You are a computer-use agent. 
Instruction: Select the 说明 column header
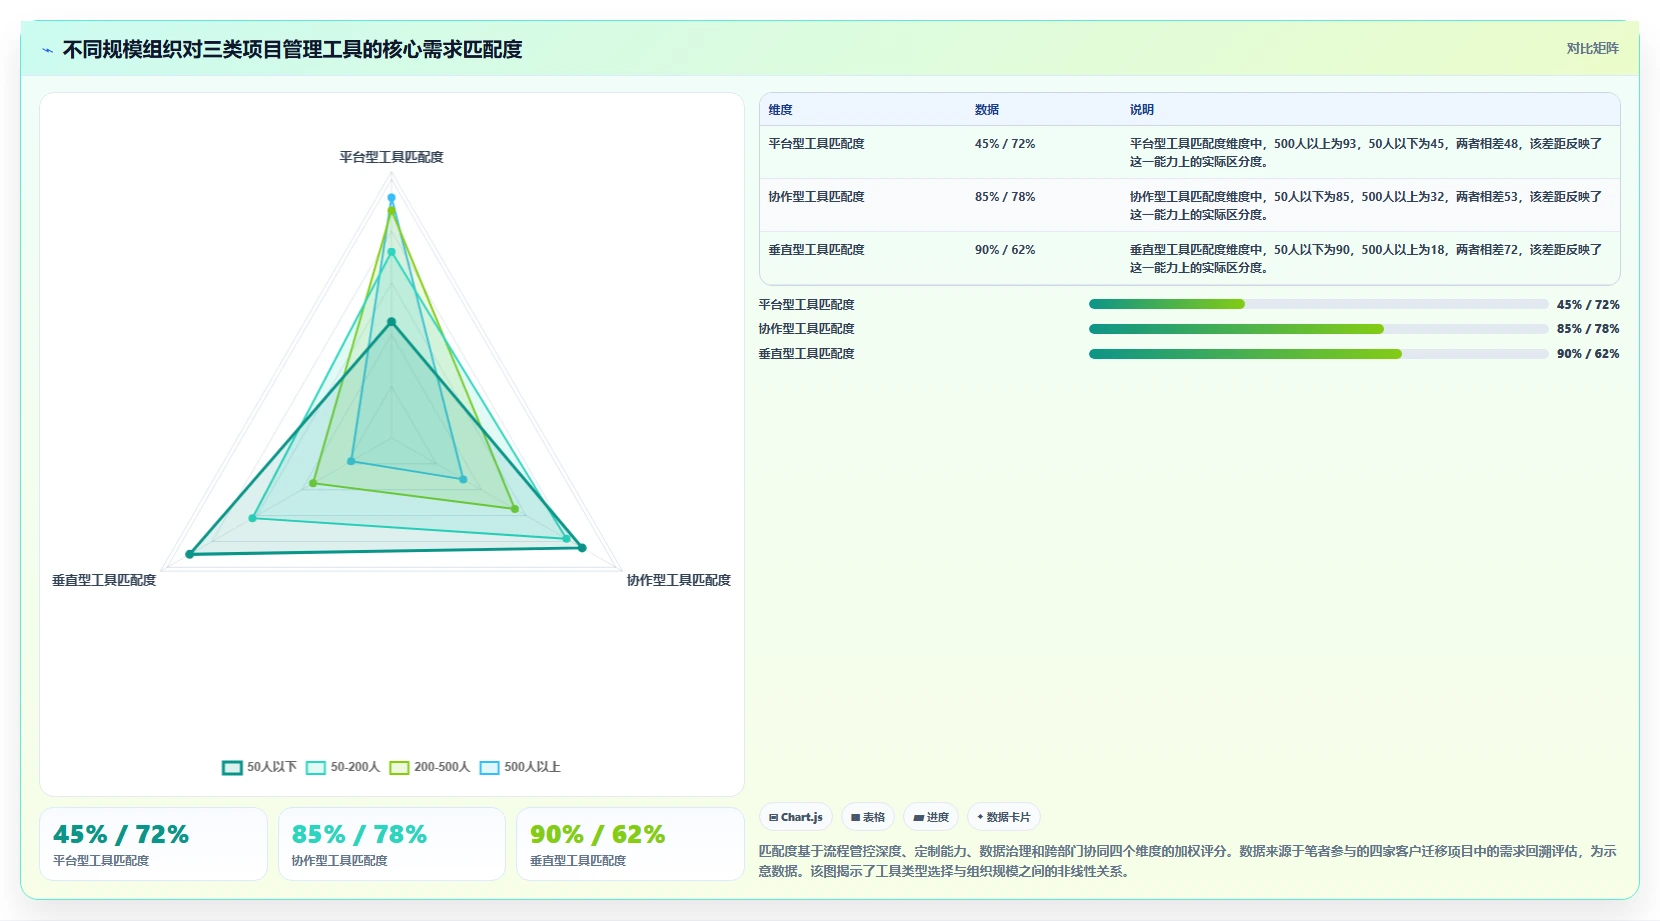1142,110
